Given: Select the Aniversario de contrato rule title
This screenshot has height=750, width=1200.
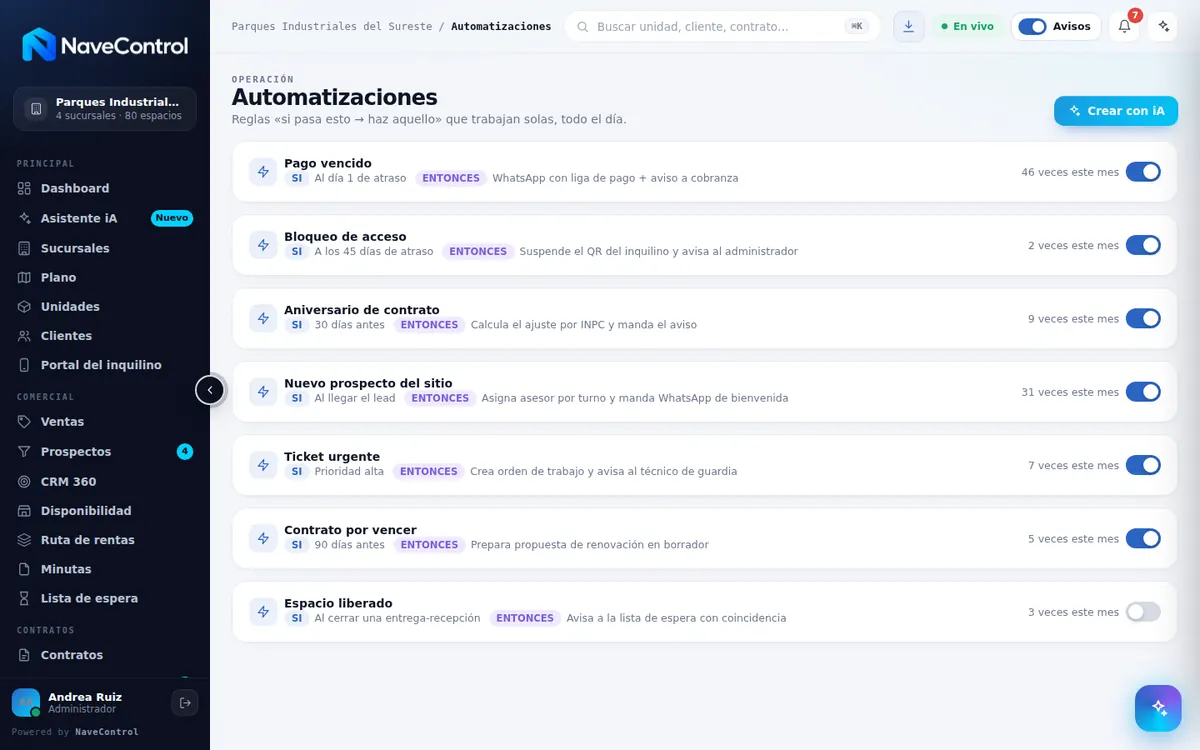Looking at the screenshot, I should pos(362,310).
